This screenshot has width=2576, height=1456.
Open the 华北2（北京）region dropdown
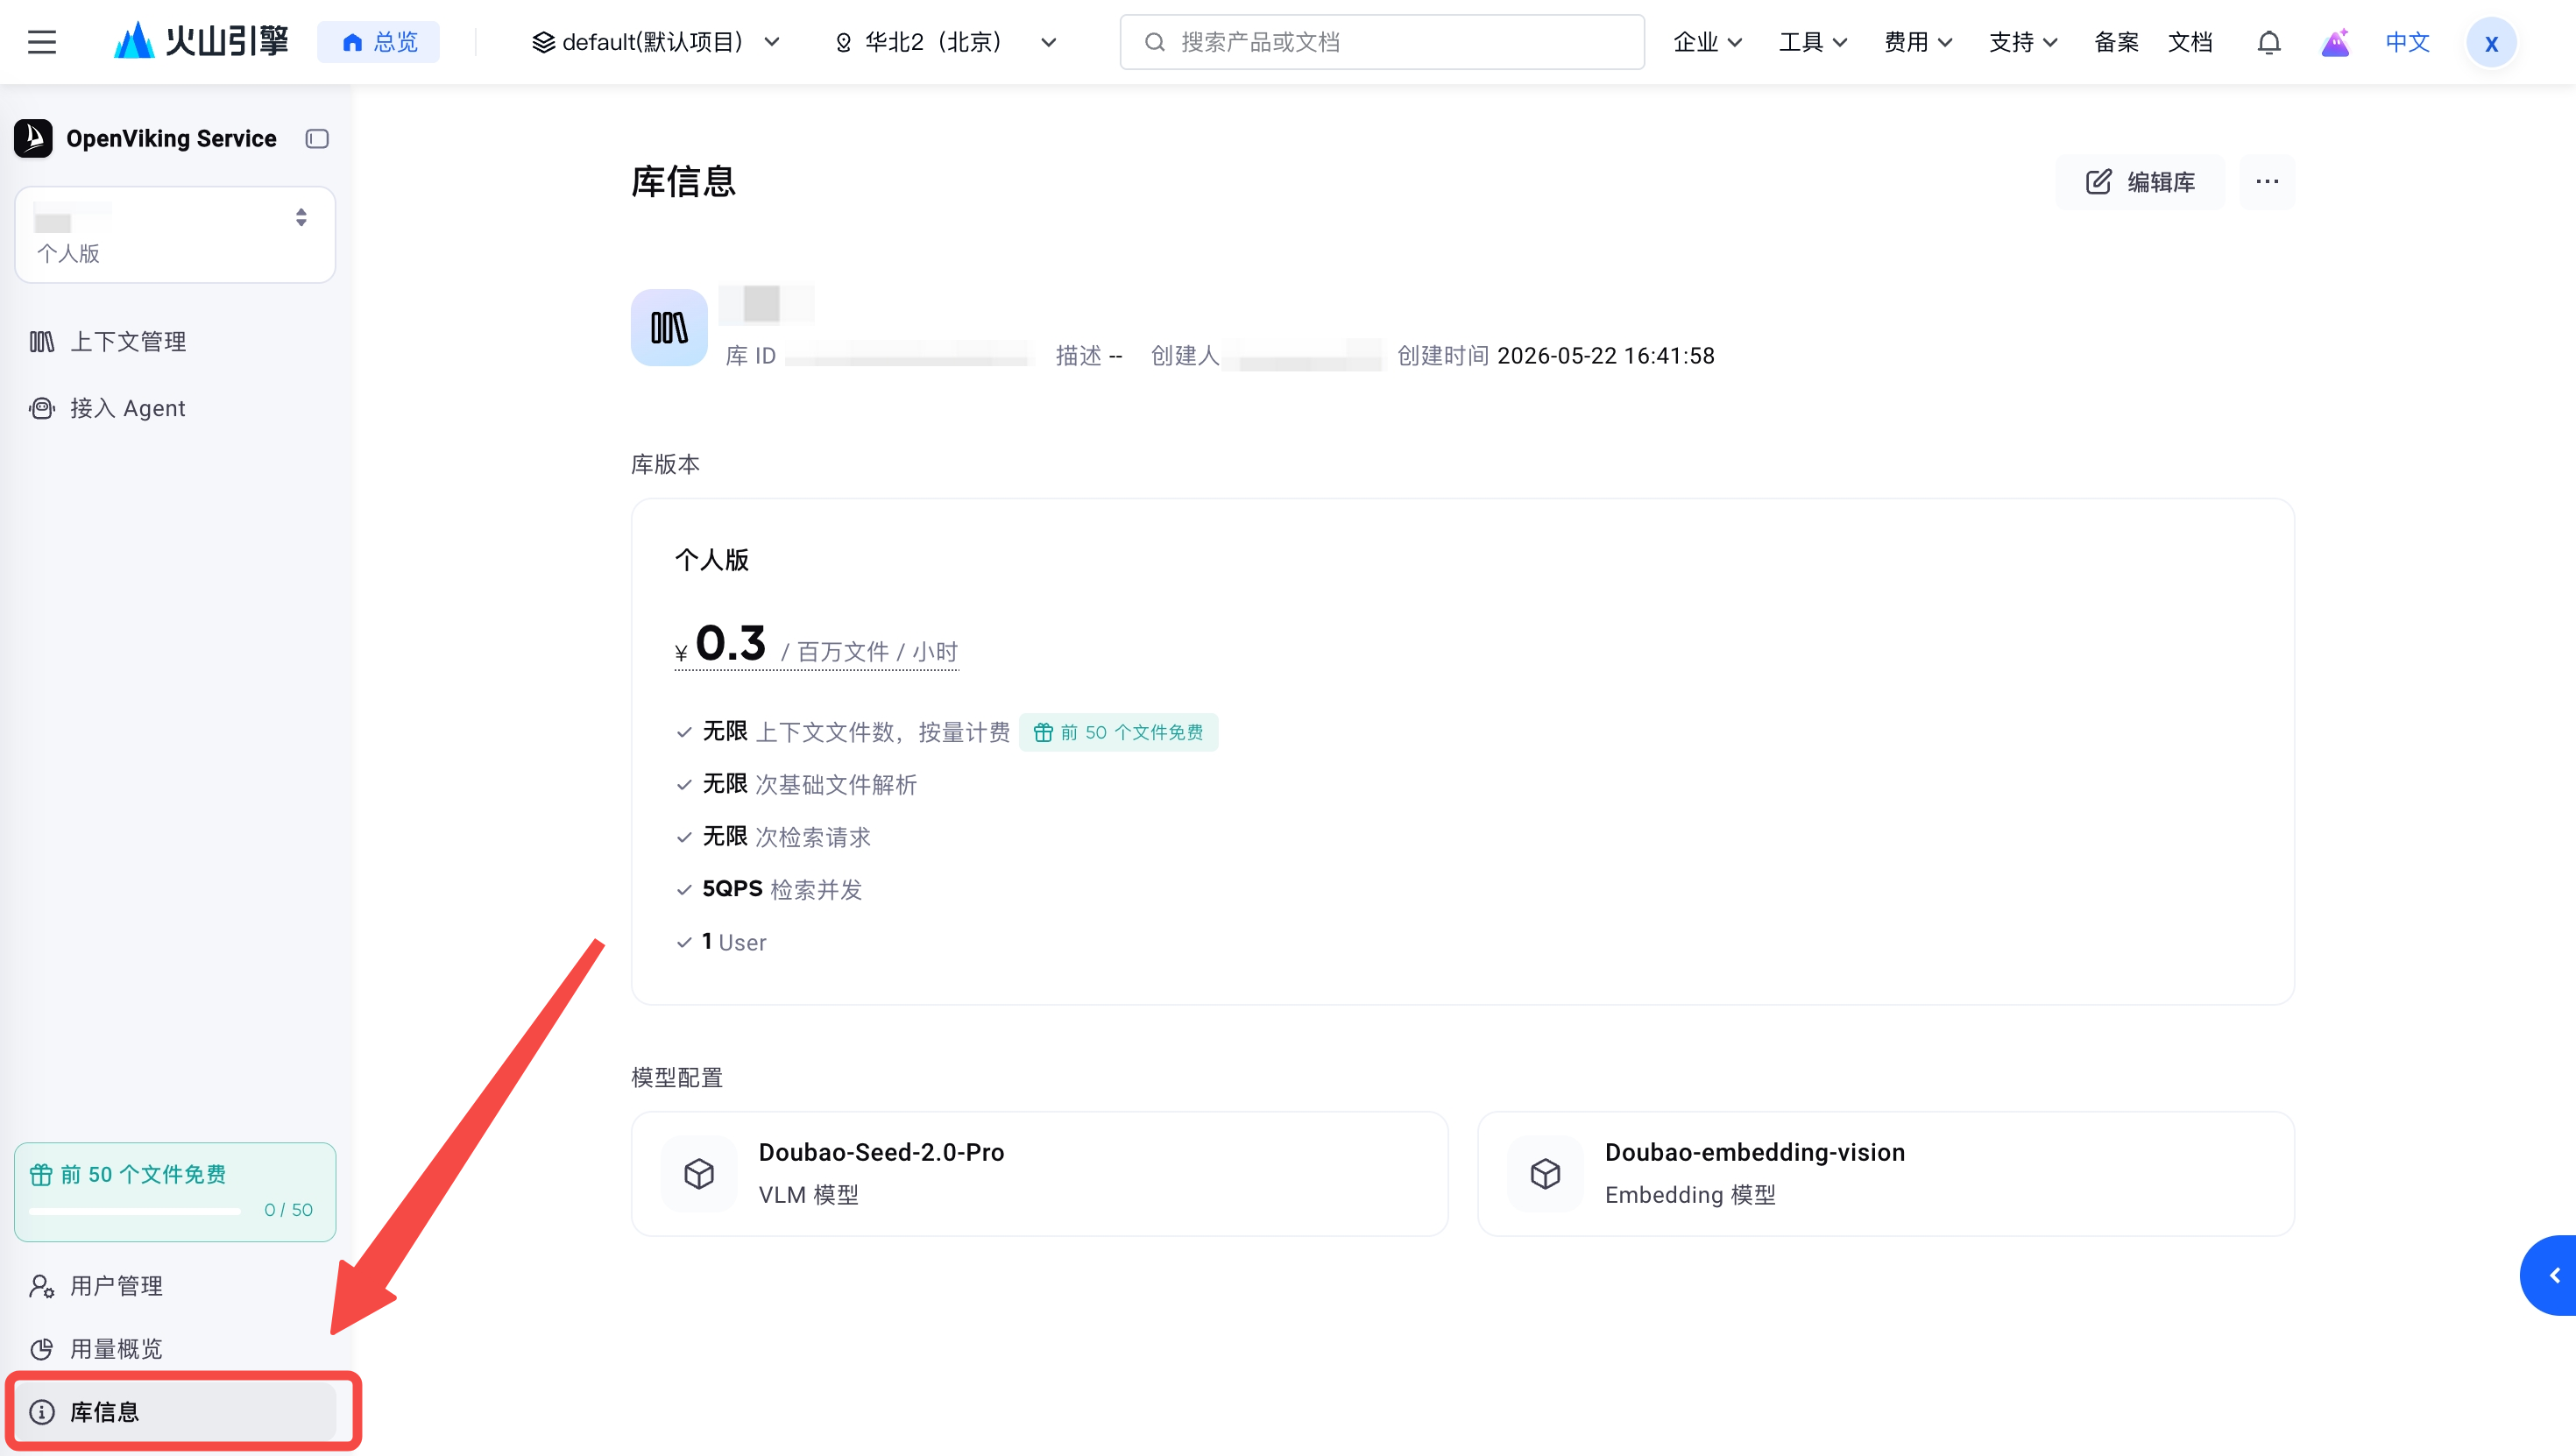point(945,42)
